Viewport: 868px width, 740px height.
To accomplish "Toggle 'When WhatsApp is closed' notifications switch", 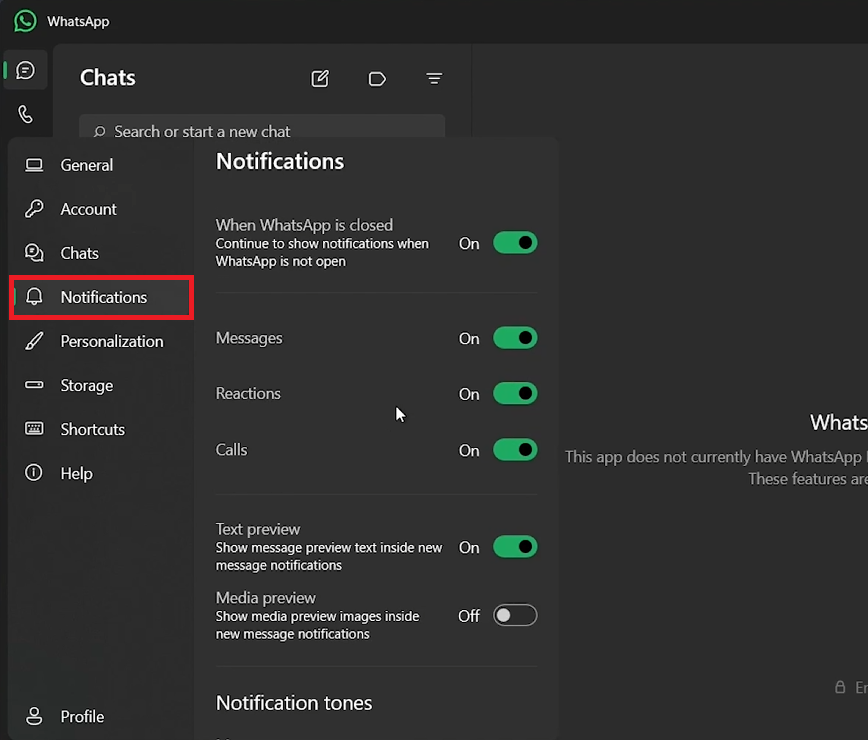I will 515,243.
